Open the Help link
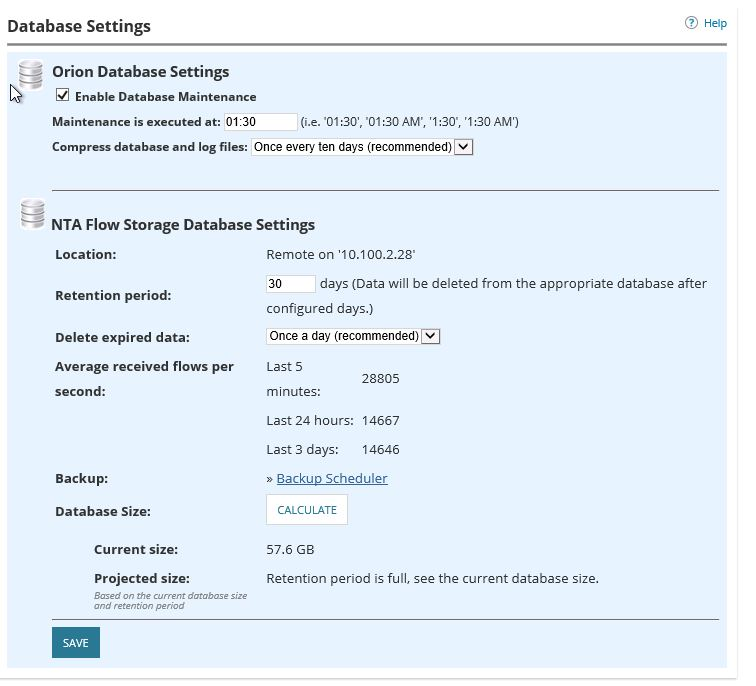The width and height of the screenshot is (756, 686). coord(715,23)
